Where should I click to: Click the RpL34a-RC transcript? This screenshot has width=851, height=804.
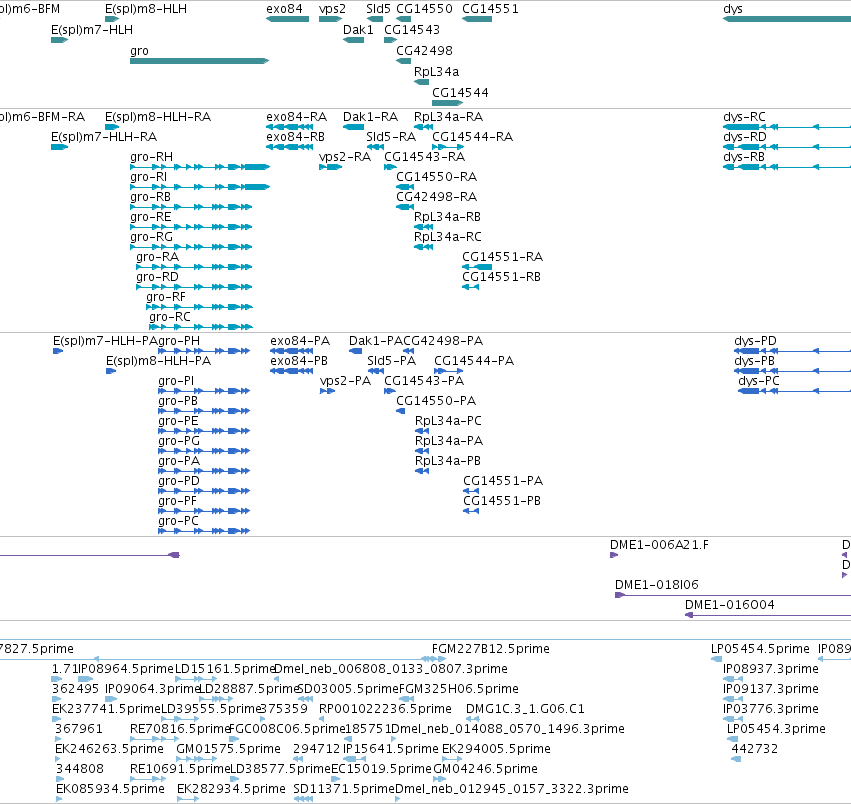[x=423, y=247]
